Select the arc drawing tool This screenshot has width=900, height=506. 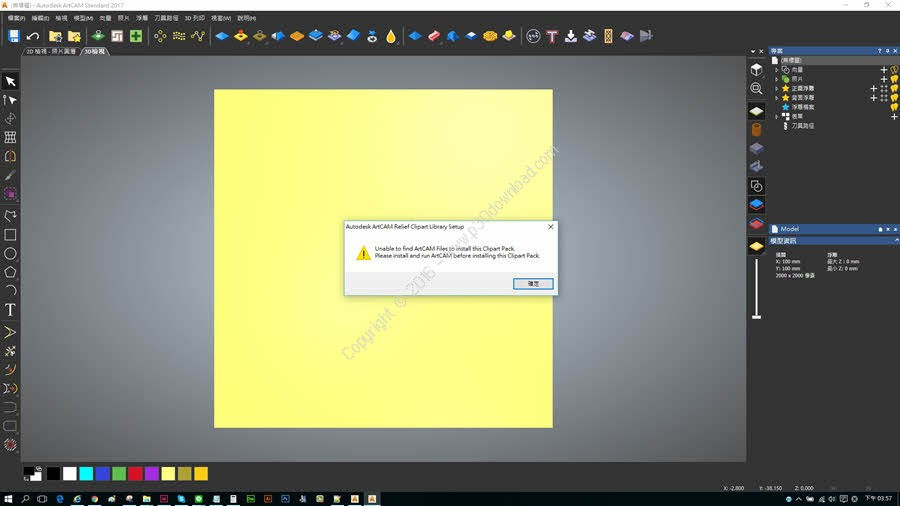tap(10, 291)
